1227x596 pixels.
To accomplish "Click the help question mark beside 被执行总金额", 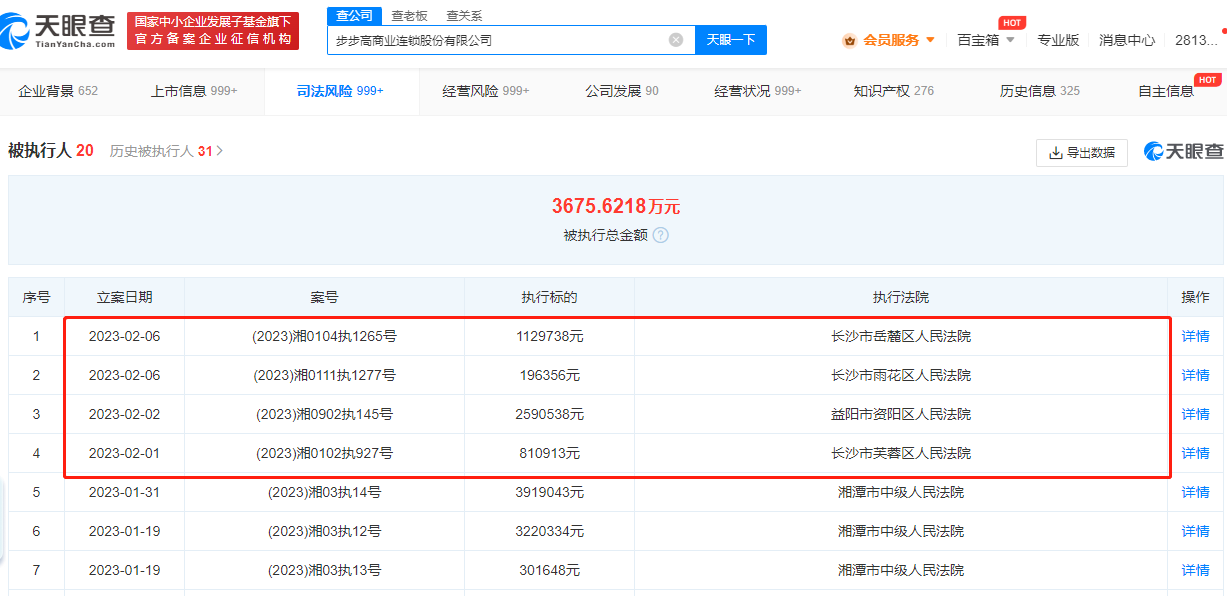I will point(660,235).
